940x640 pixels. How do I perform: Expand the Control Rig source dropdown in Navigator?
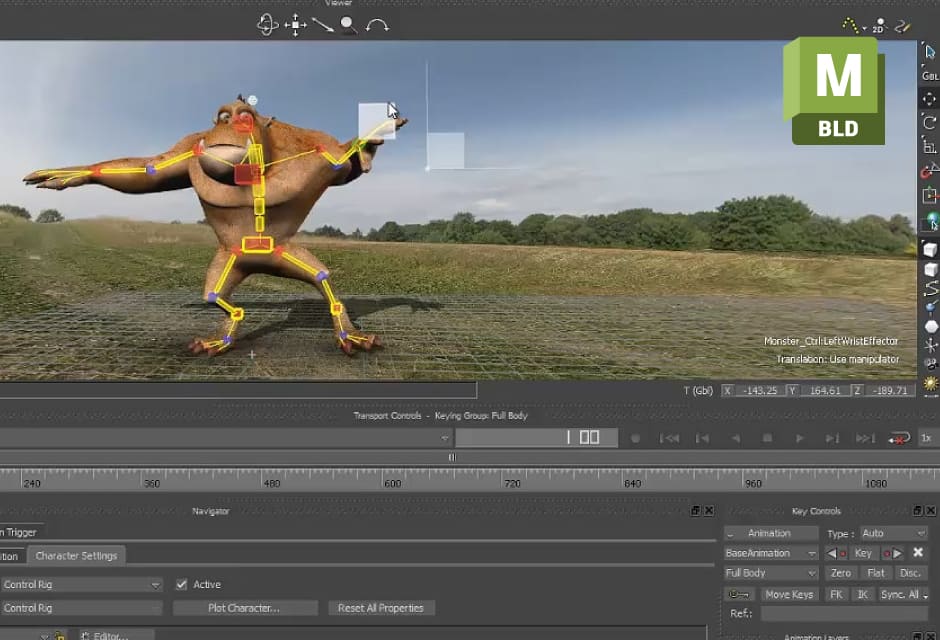click(x=156, y=583)
